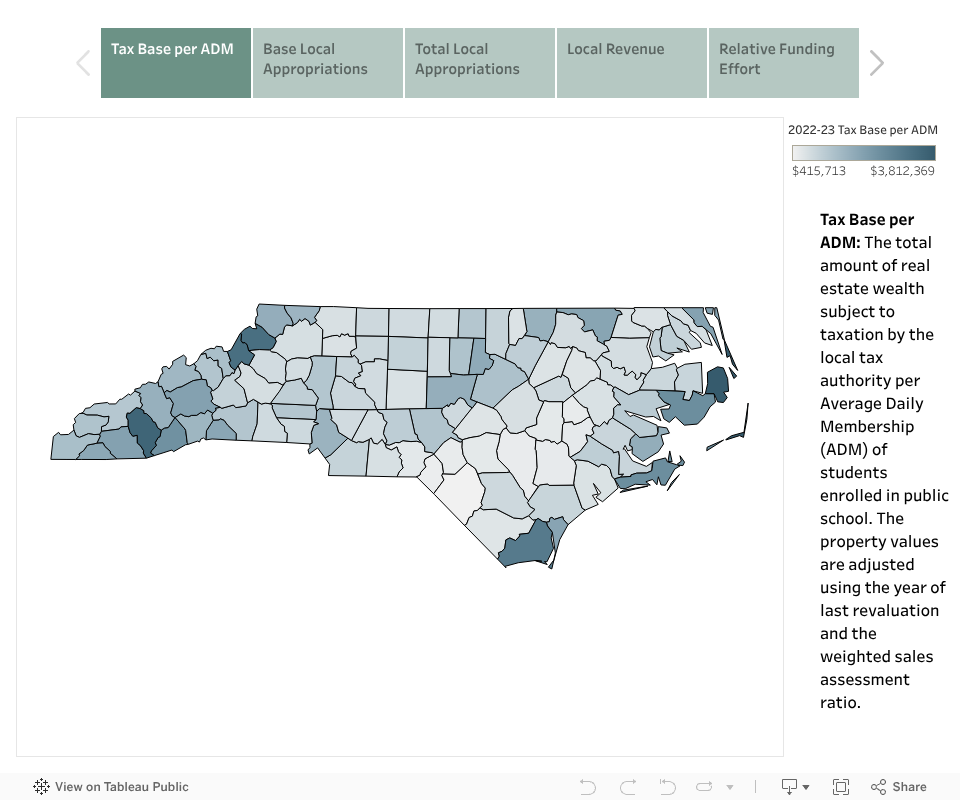Open the Relative Funding Effort tab

(x=784, y=62)
